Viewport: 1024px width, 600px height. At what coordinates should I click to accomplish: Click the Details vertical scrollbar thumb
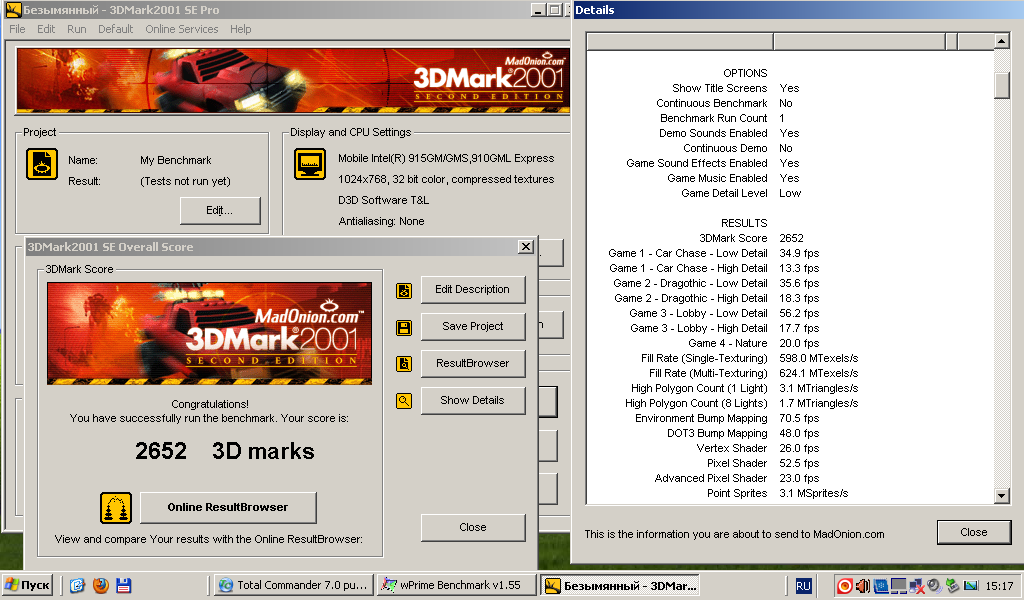pyautogui.click(x=1002, y=85)
